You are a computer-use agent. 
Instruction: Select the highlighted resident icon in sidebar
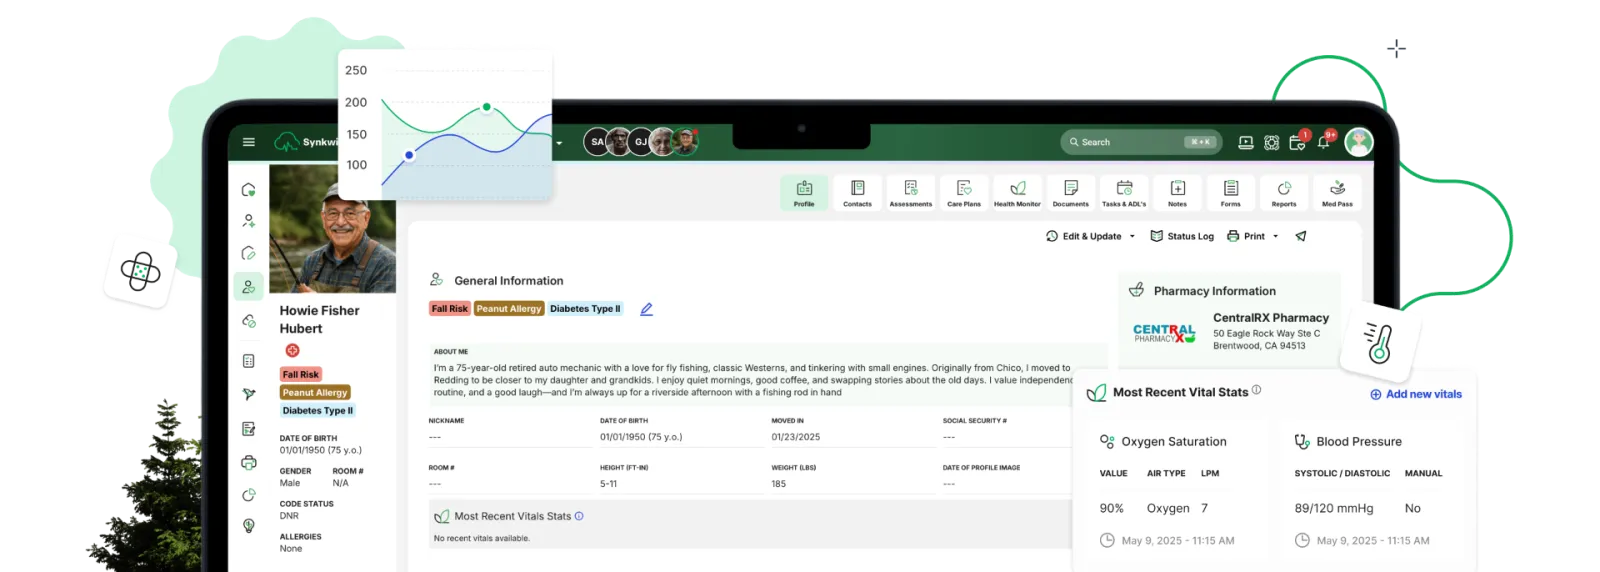(249, 286)
